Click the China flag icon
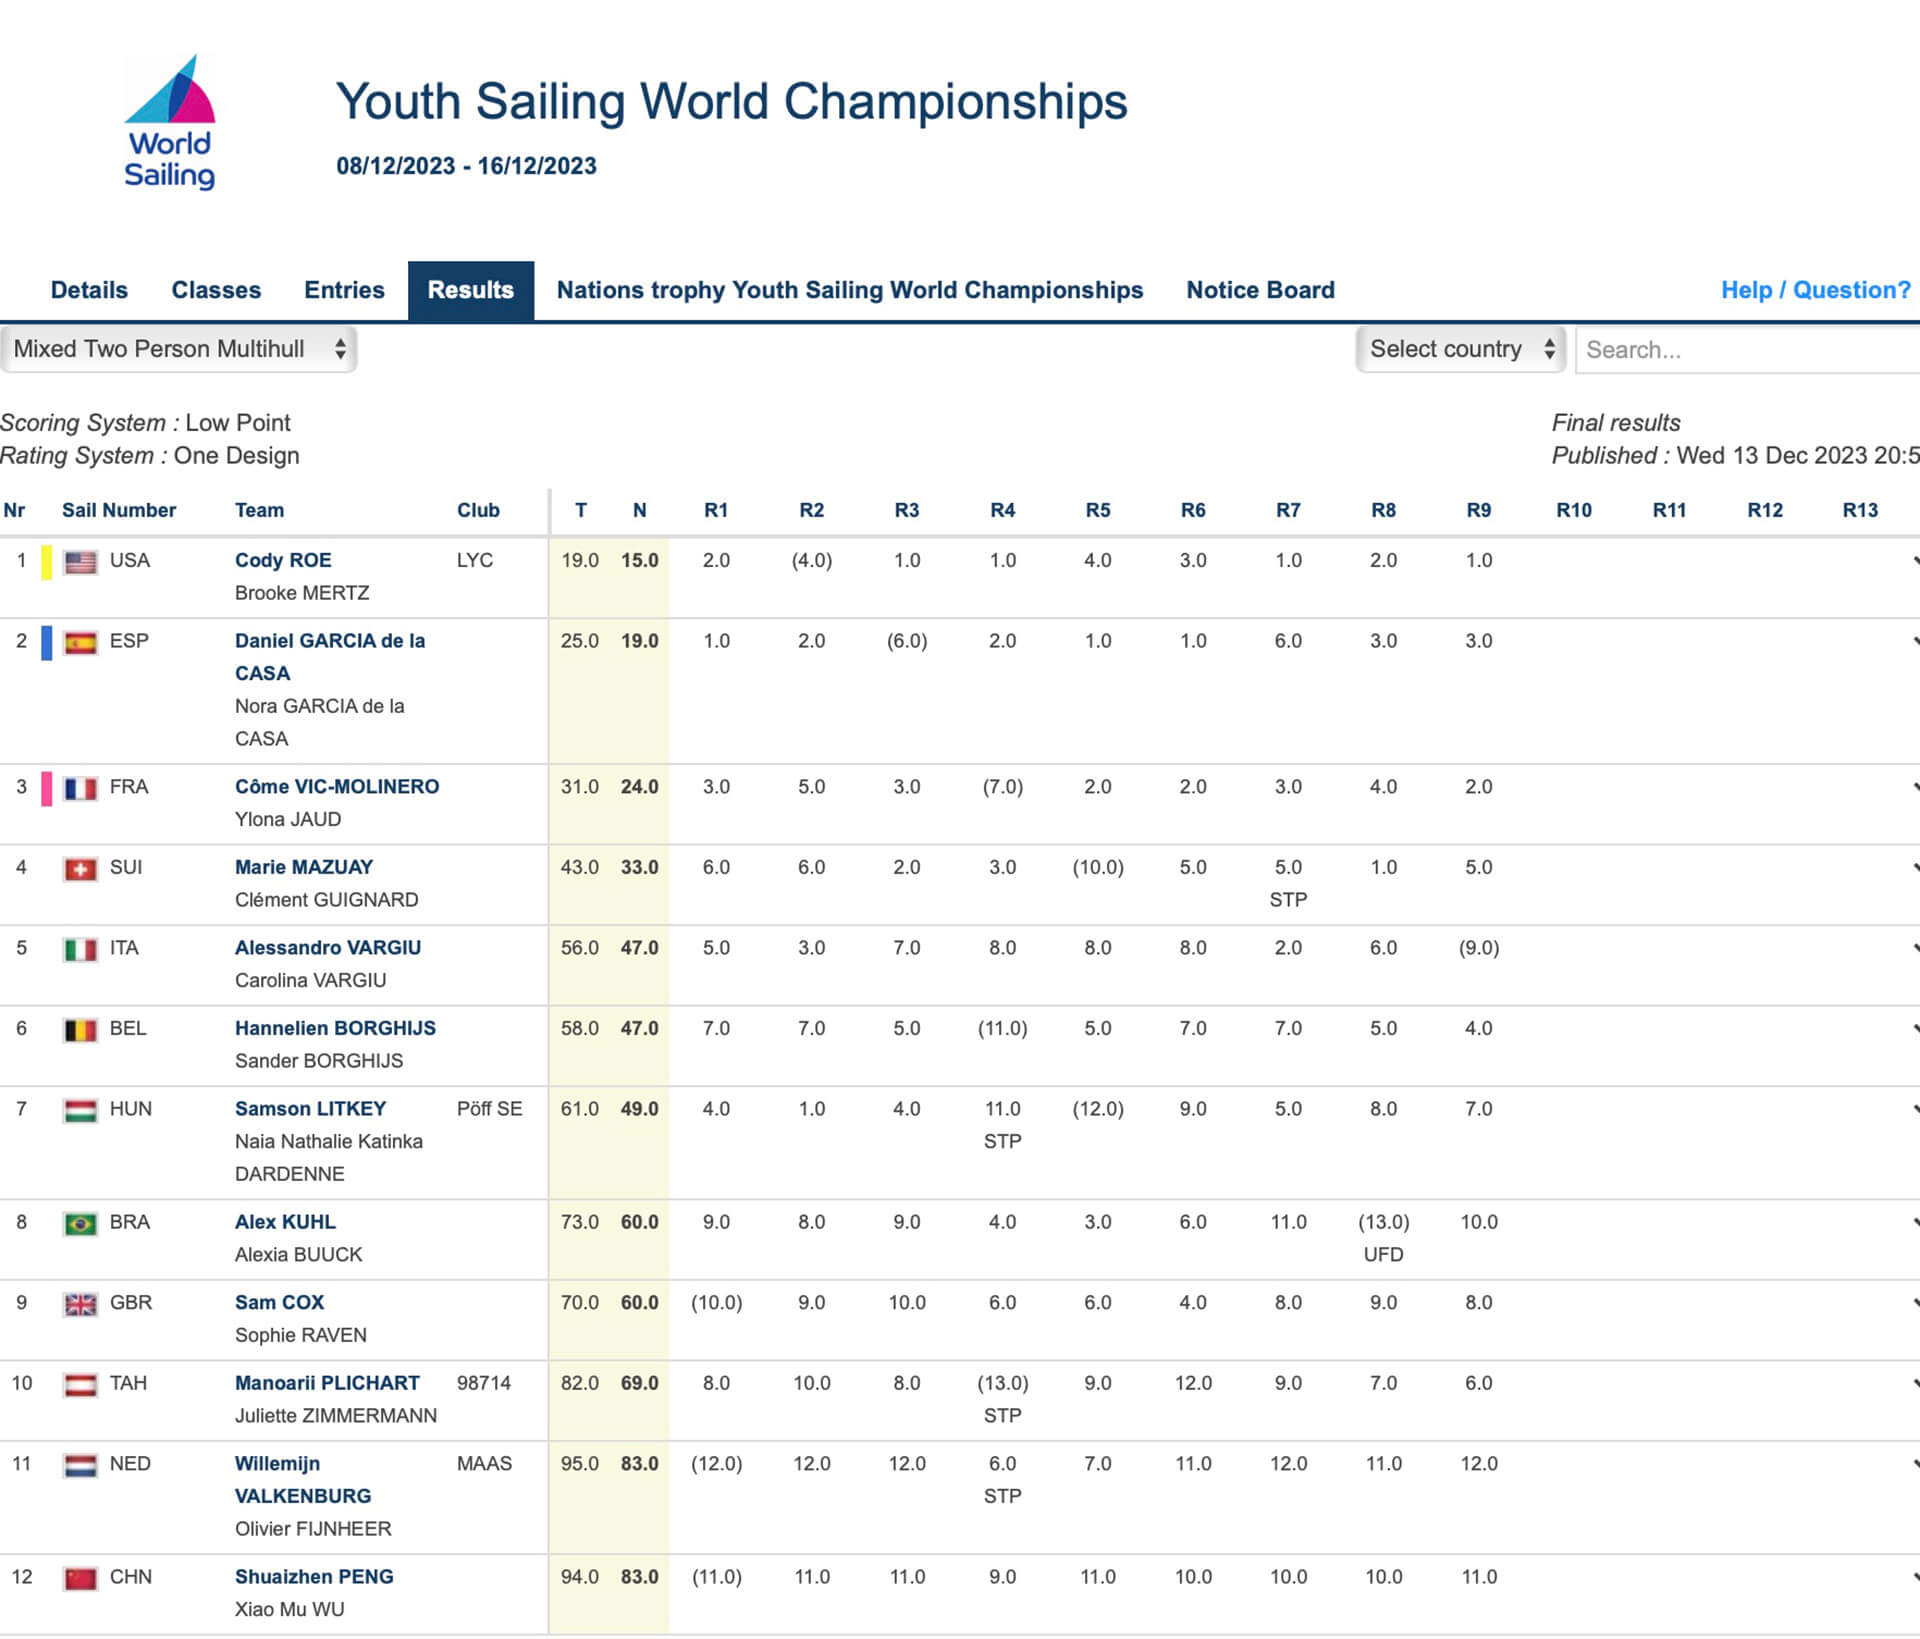This screenshot has height=1639, width=1920. pos(80,1578)
